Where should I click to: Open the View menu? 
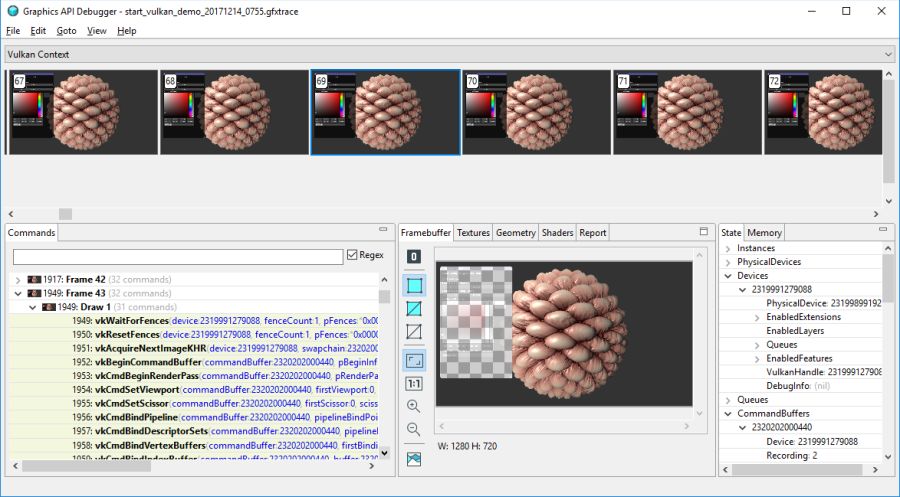(x=96, y=30)
